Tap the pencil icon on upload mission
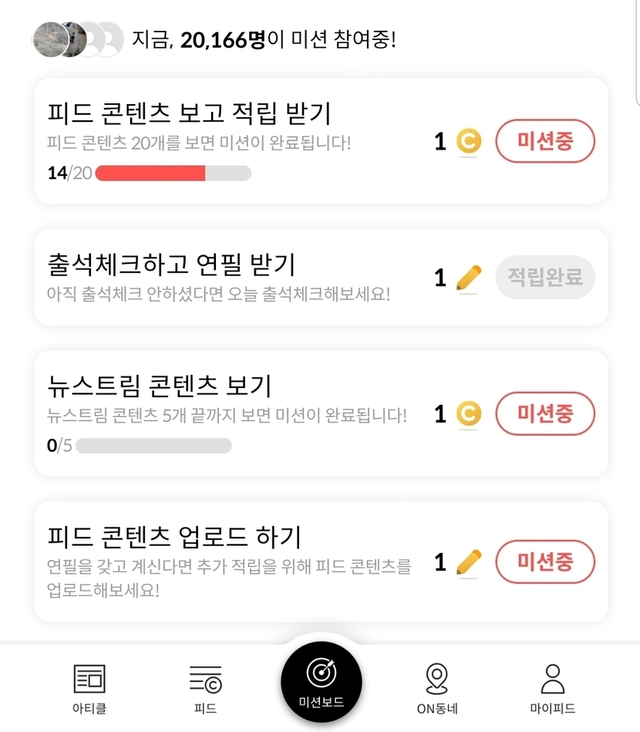 (x=468, y=563)
